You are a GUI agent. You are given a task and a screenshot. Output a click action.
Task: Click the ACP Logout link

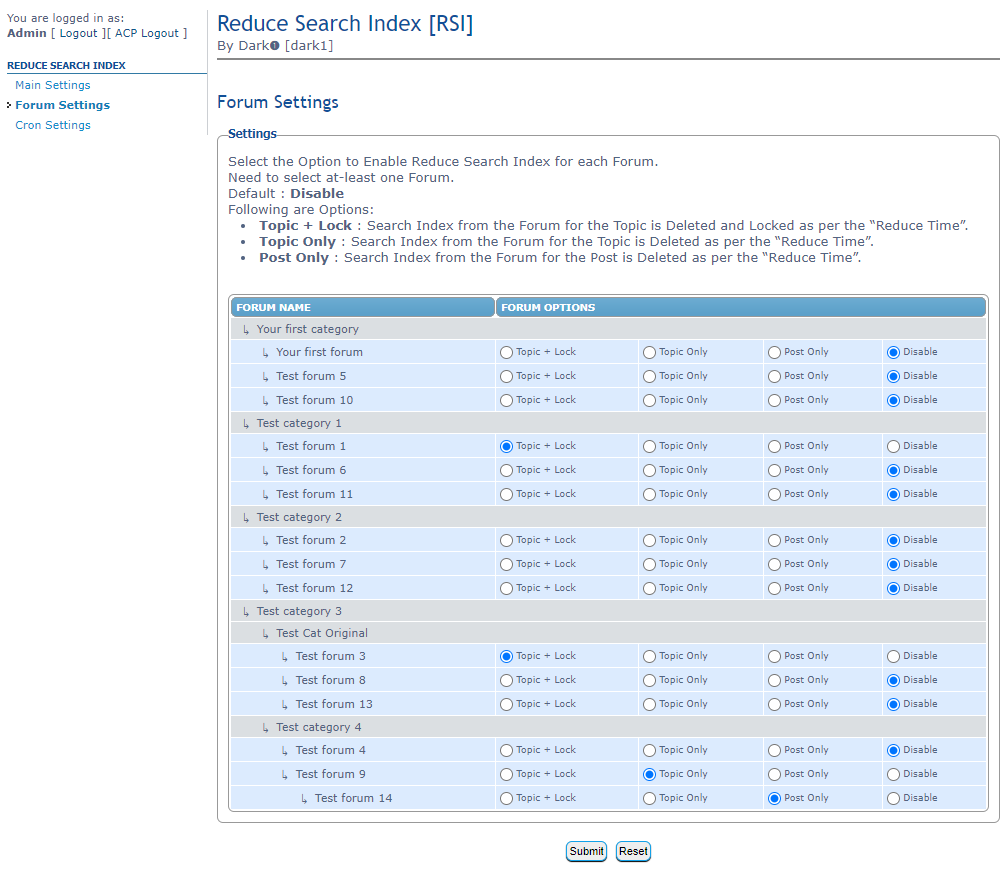(147, 33)
